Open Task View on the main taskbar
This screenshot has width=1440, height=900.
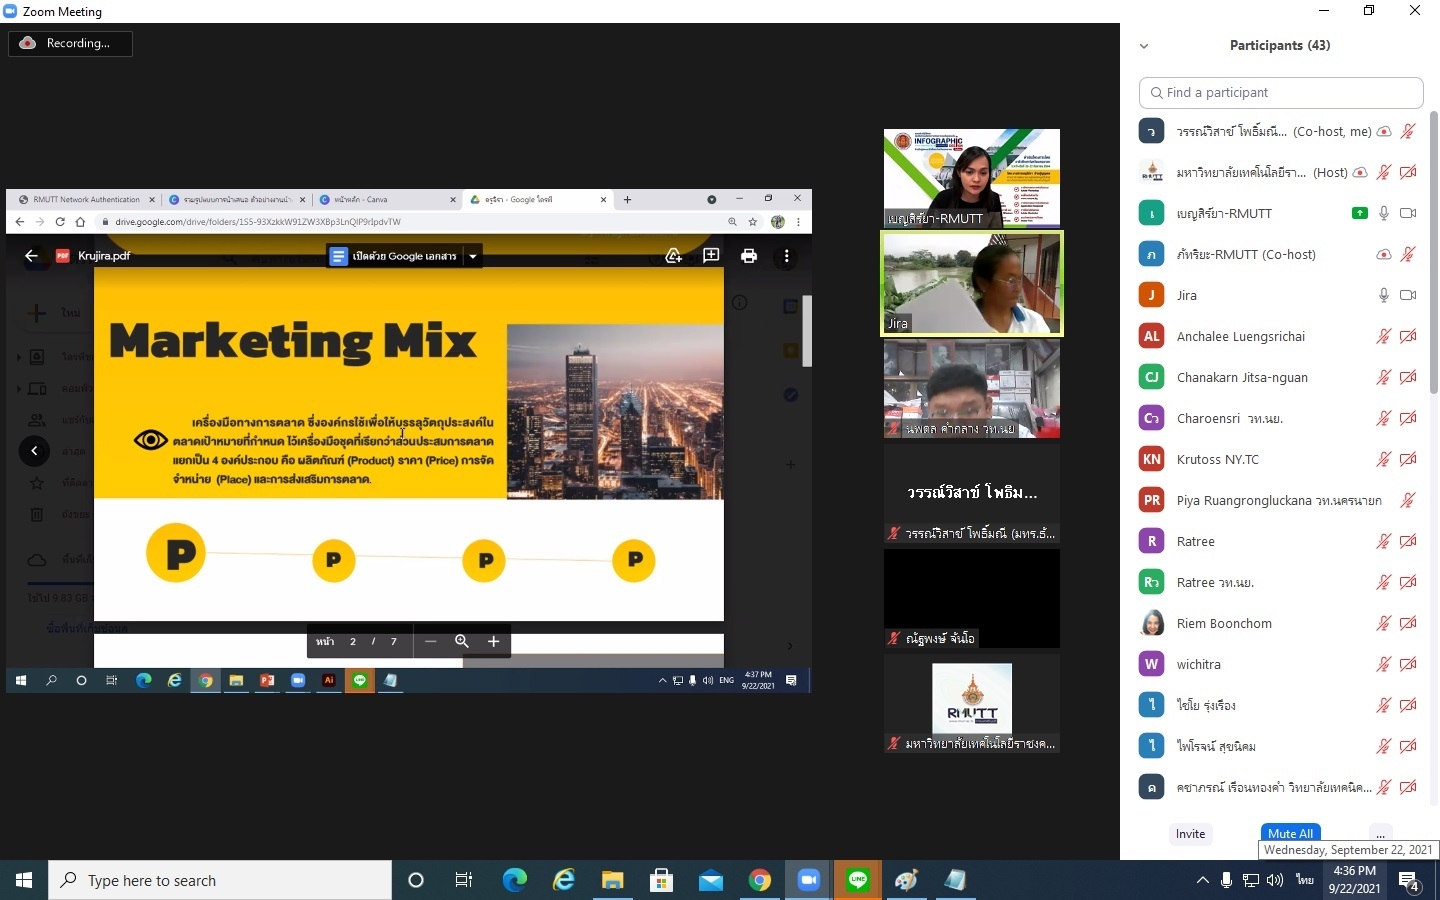tap(464, 880)
